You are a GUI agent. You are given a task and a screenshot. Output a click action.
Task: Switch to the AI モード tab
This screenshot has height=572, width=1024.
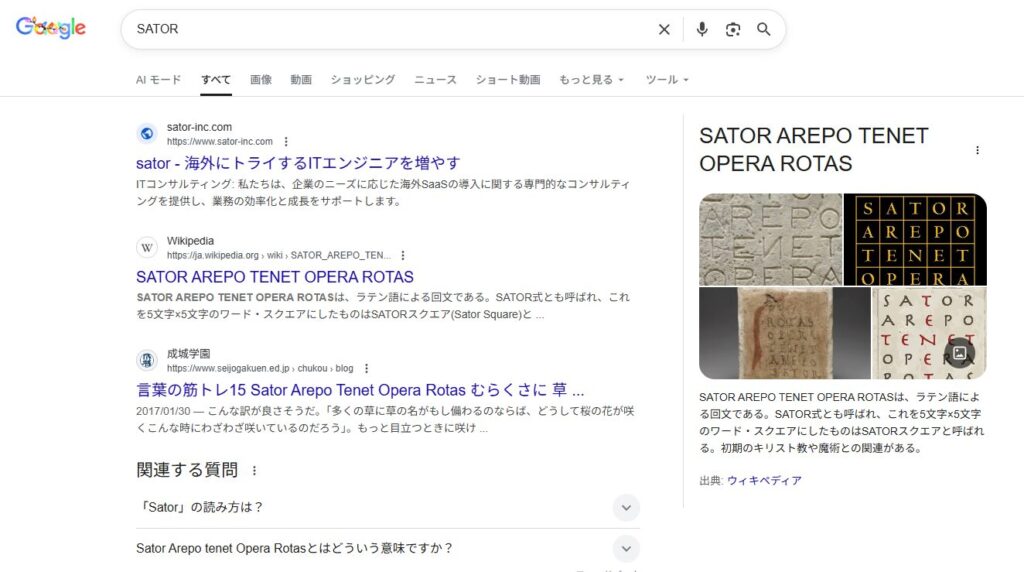159,80
